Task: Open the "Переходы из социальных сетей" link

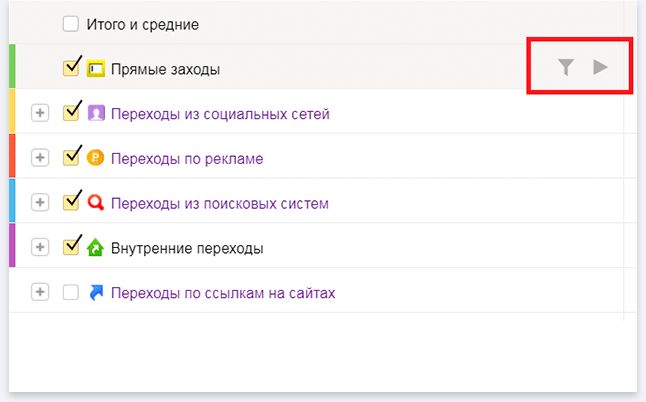Action: click(x=220, y=114)
